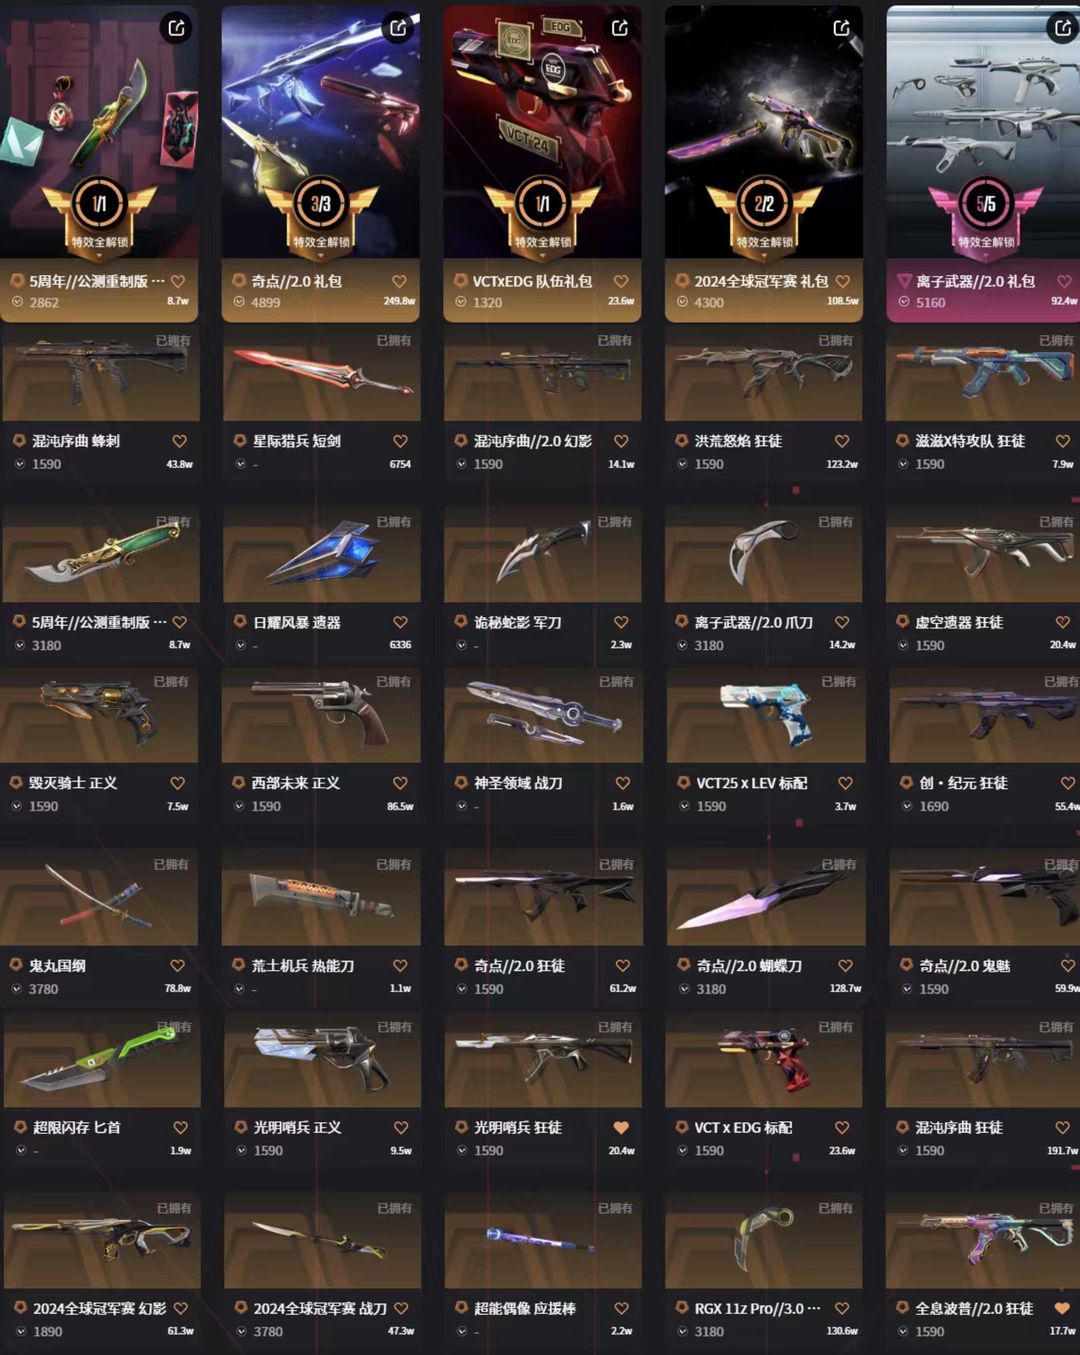1080x1355 pixels.
Task: Select the 奇点//2.0 蝴蝶刀 knife thumbnail
Action: click(x=766, y=898)
